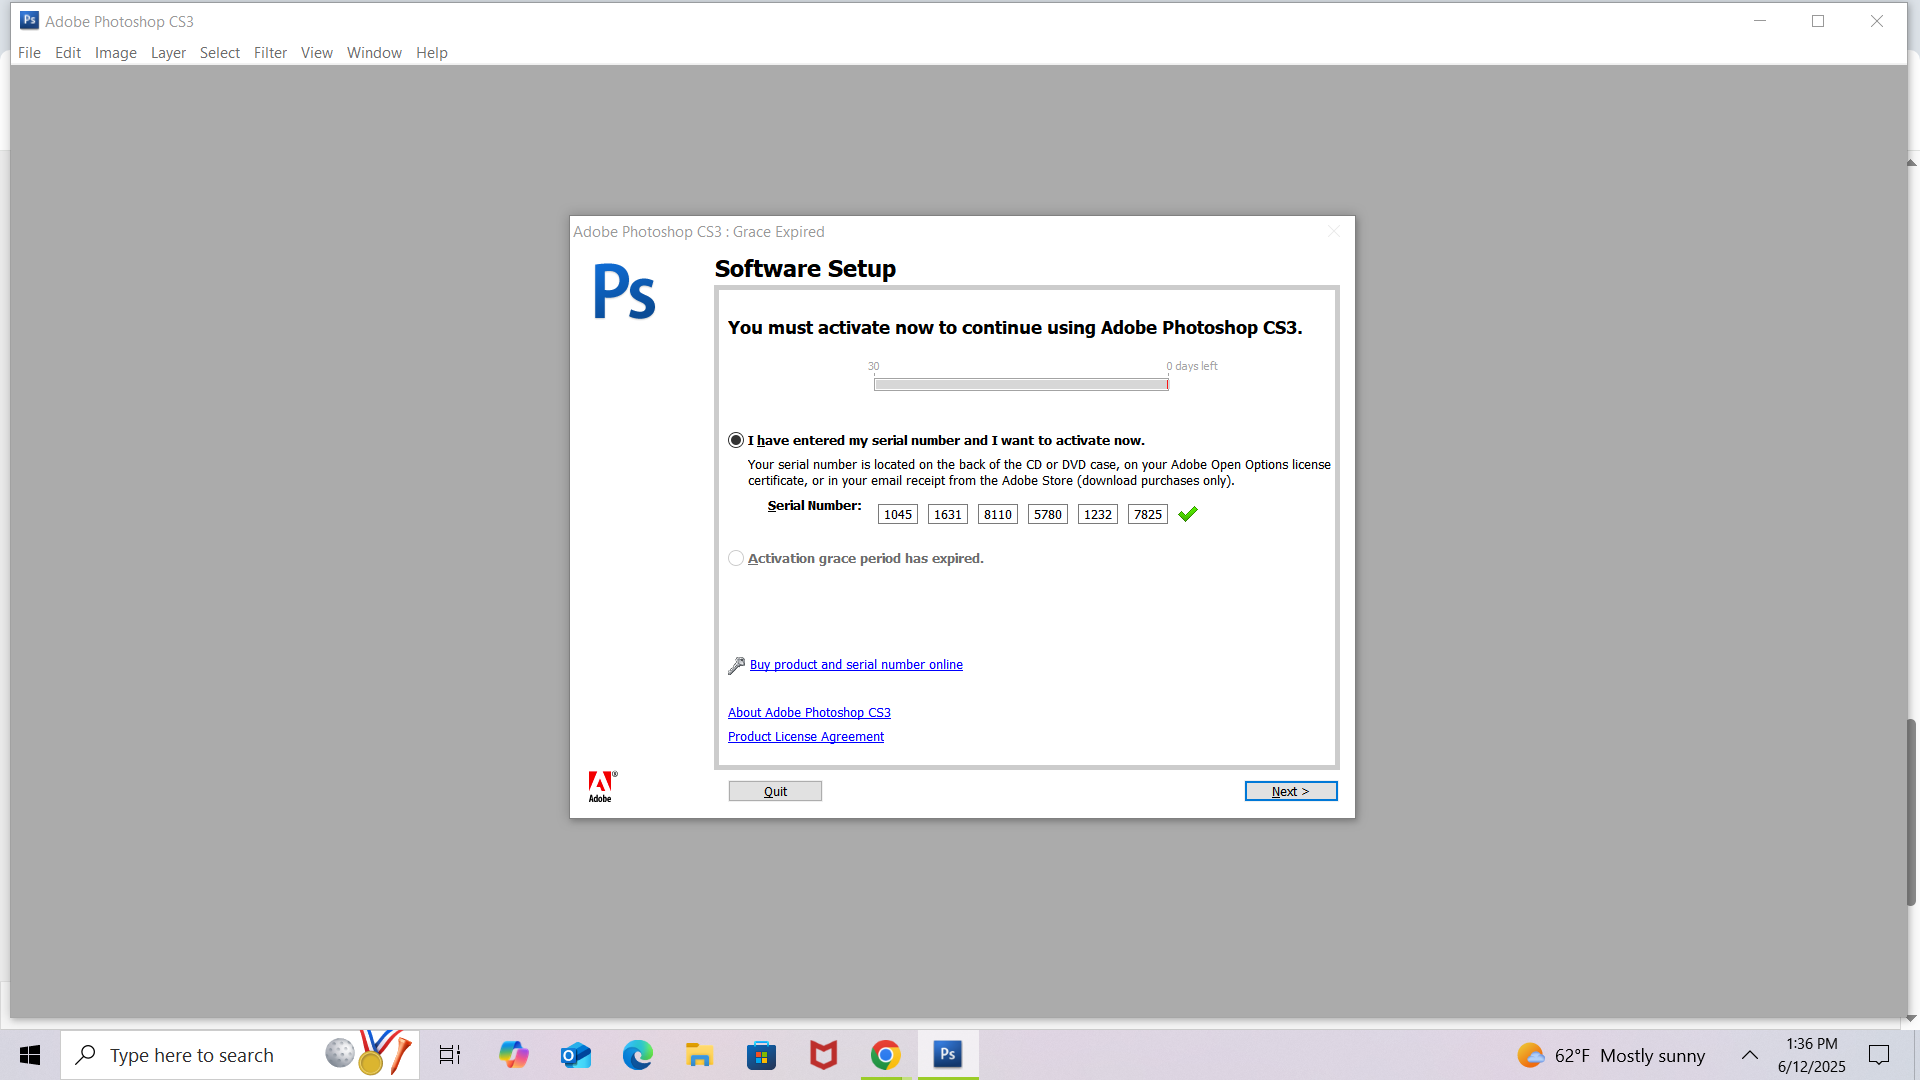Switch to Google Chrome in taskbar

click(885, 1055)
